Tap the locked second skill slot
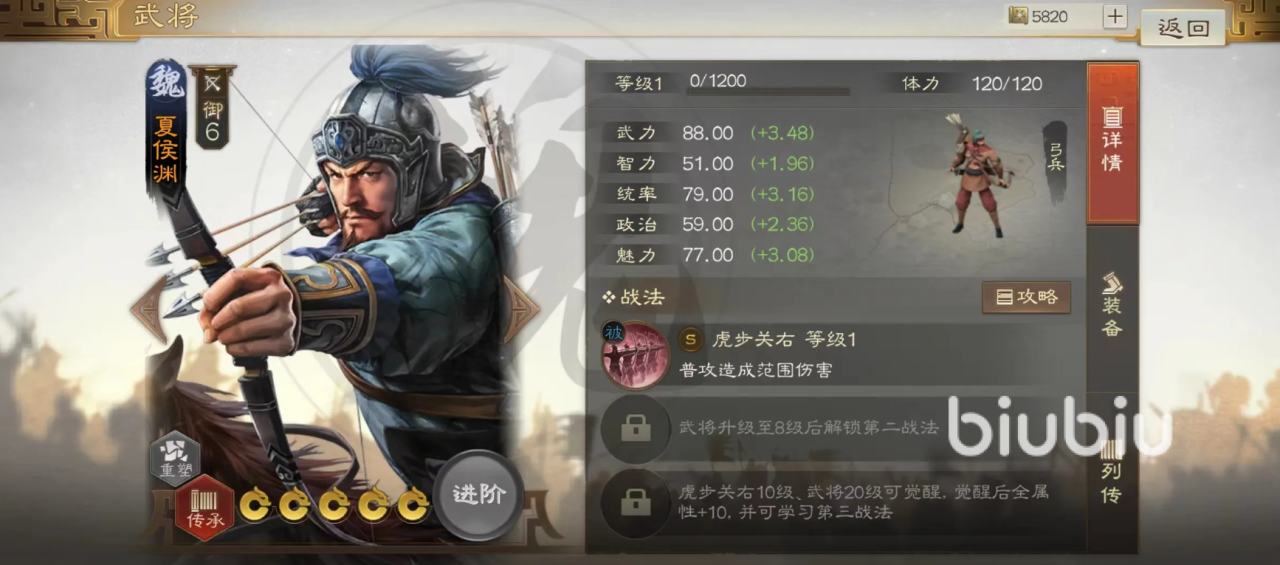Image resolution: width=1280 pixels, height=565 pixels. pos(635,428)
